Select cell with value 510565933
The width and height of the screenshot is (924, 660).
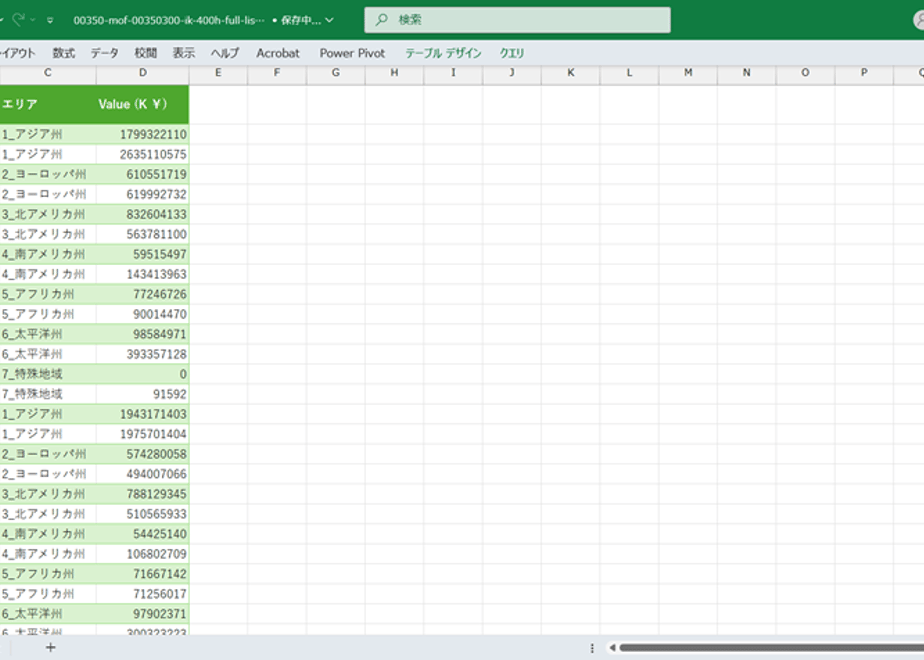pyautogui.click(x=143, y=514)
